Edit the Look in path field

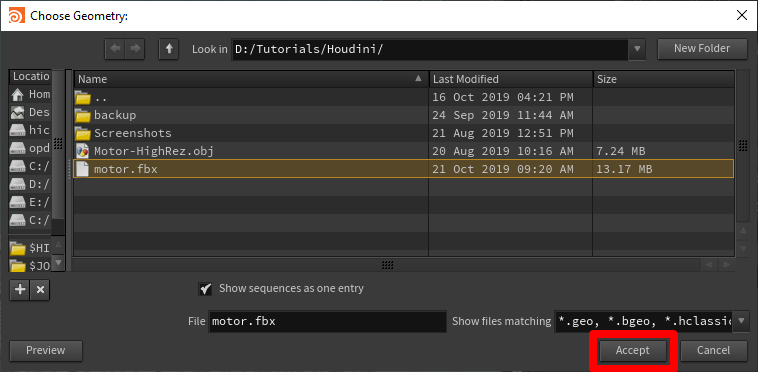(429, 49)
